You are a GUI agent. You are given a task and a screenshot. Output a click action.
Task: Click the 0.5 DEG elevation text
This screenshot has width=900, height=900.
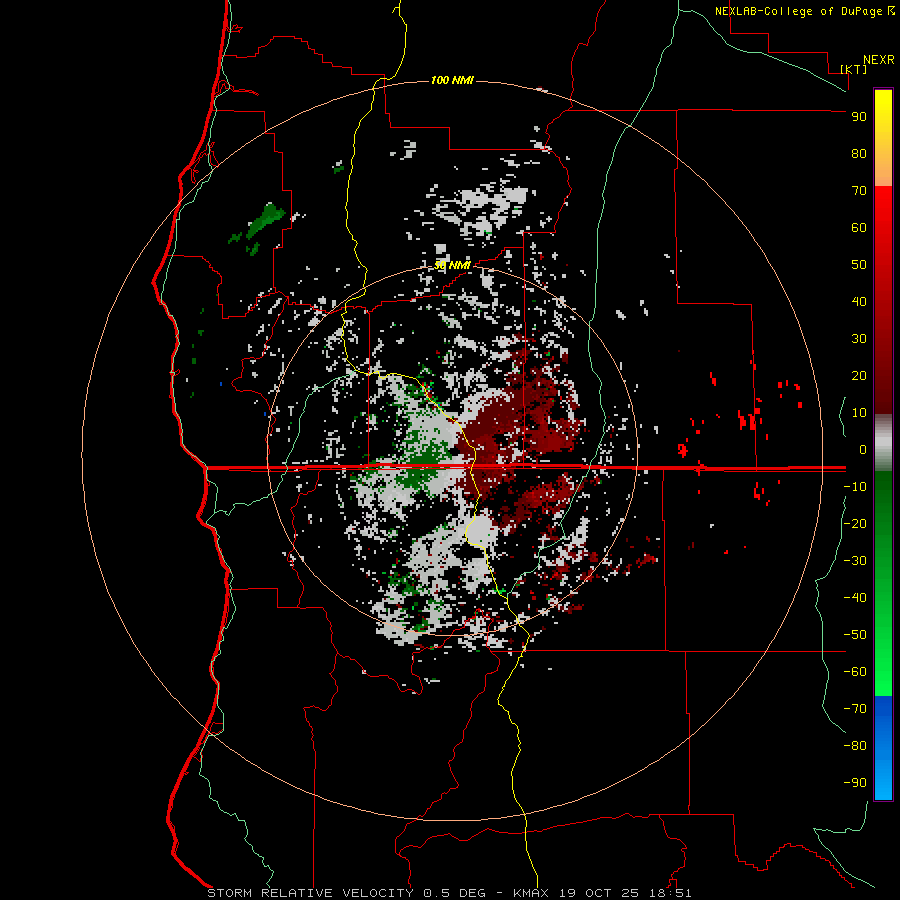click(454, 893)
